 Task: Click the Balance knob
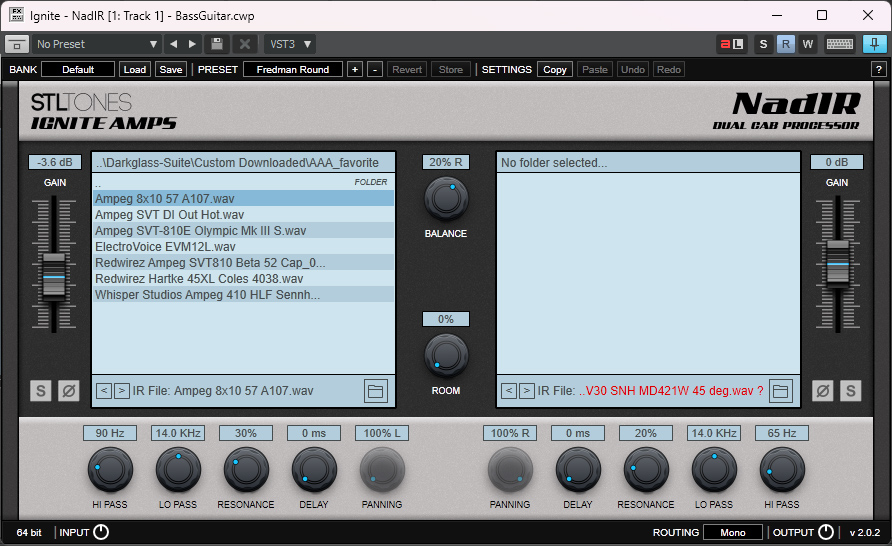click(x=446, y=199)
